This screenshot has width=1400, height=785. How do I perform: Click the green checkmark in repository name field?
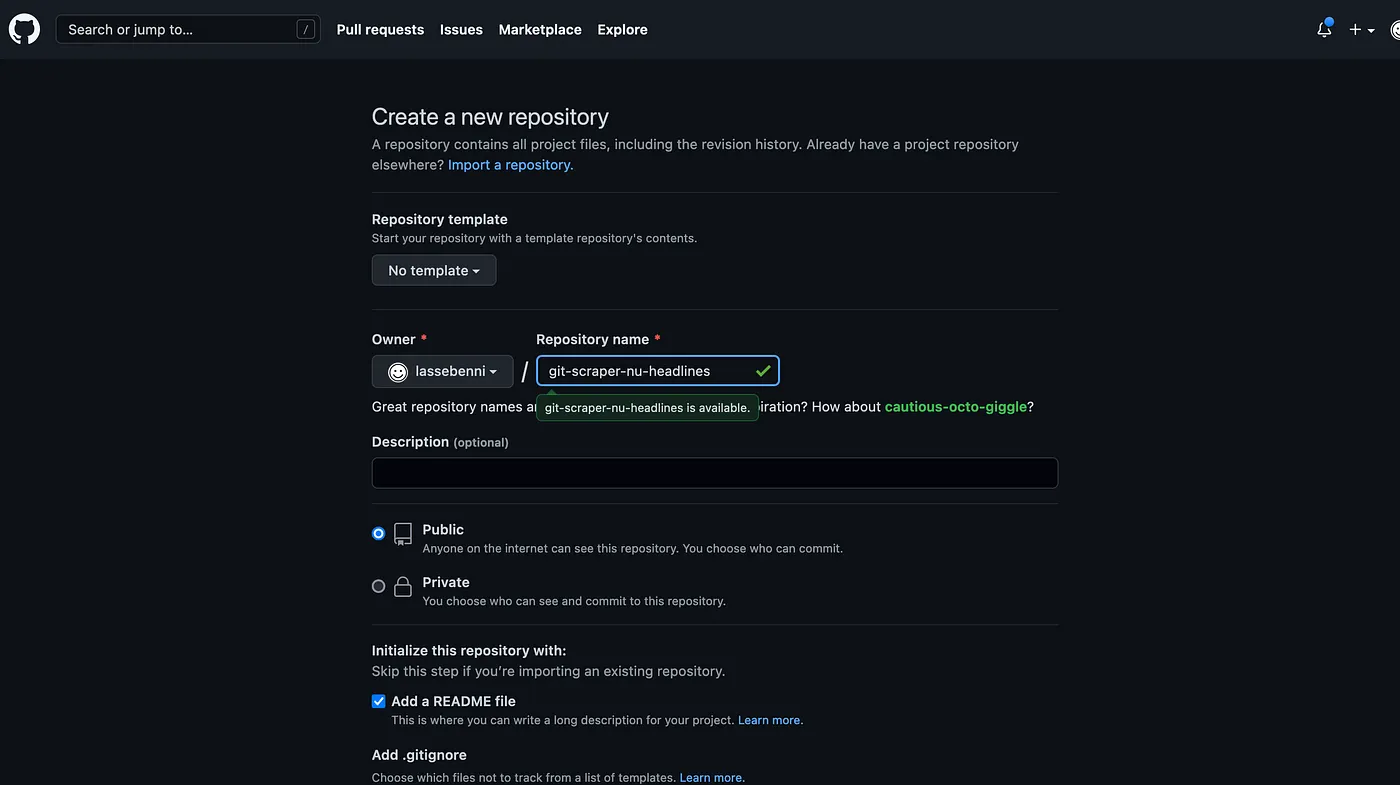click(763, 370)
